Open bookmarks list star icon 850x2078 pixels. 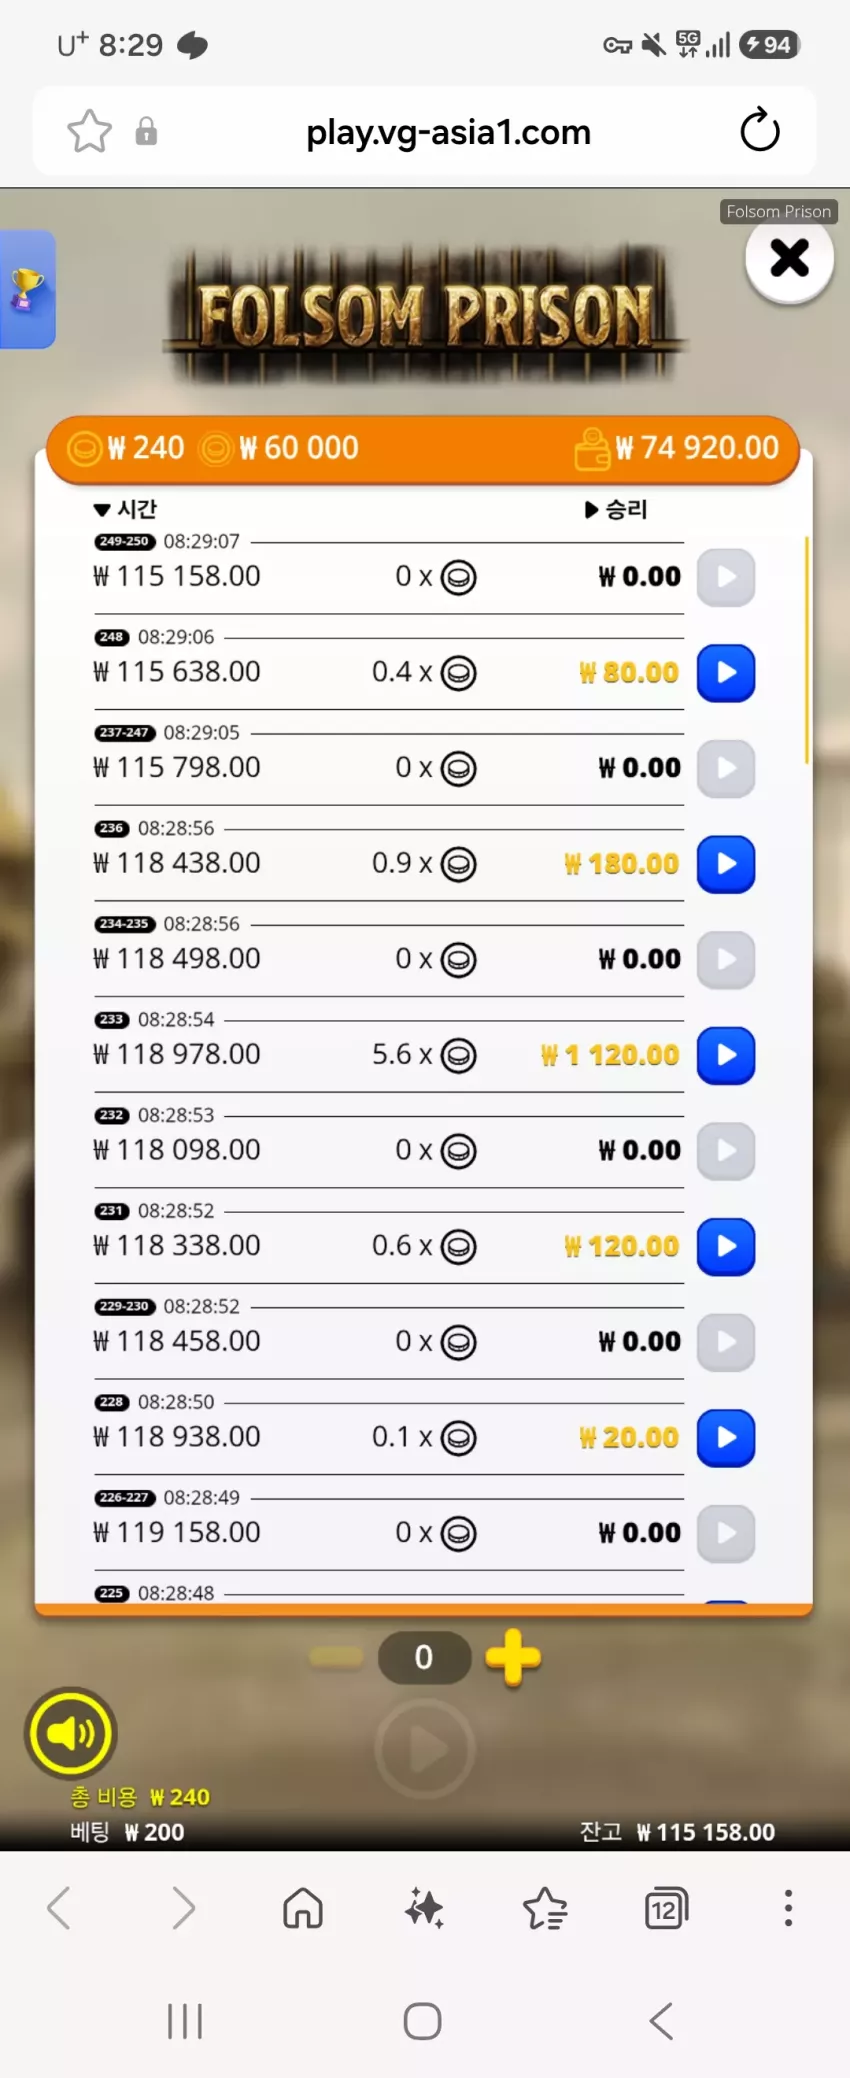545,1908
